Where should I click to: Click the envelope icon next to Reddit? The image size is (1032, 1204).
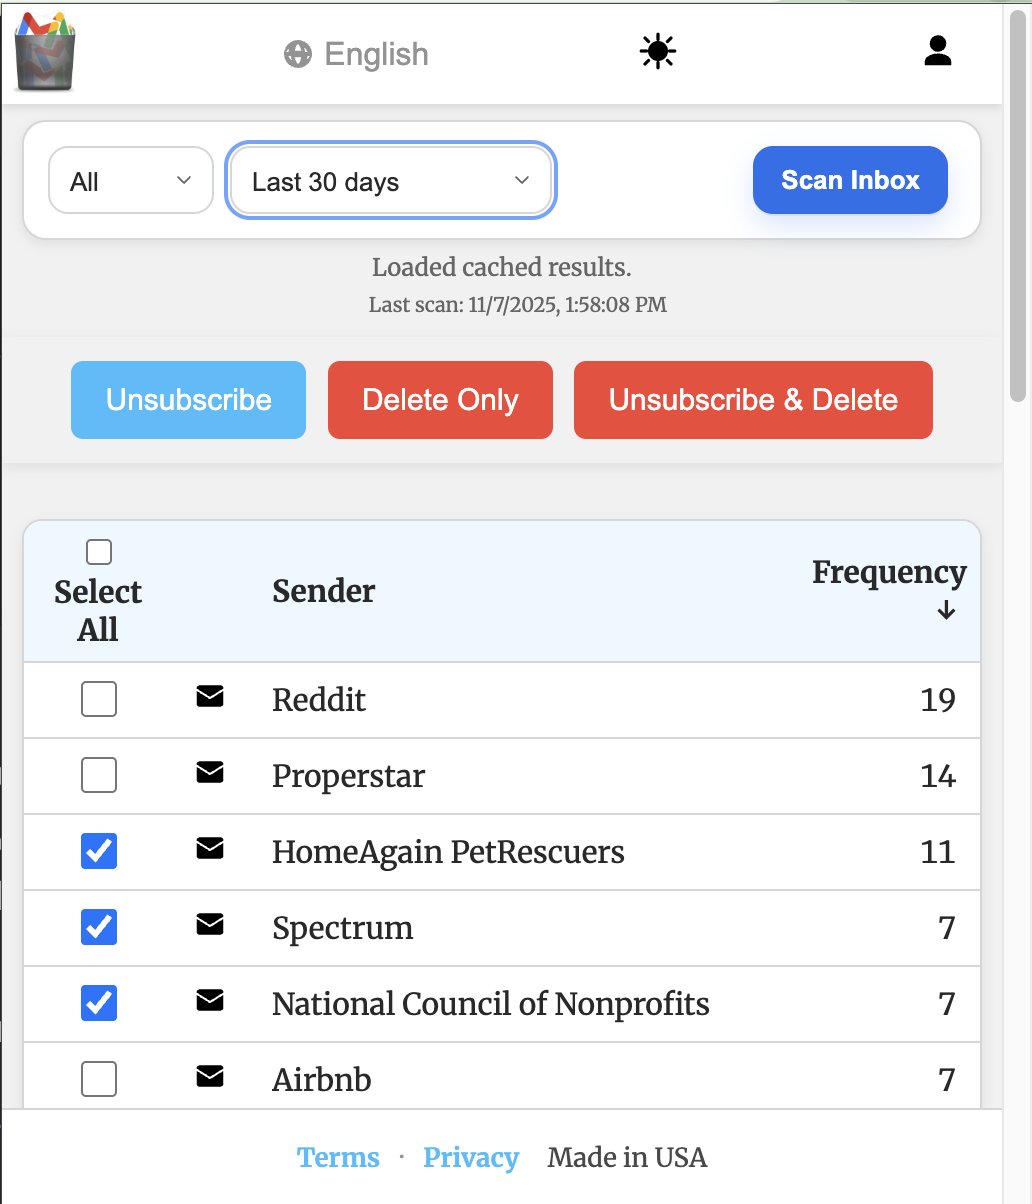[210, 697]
